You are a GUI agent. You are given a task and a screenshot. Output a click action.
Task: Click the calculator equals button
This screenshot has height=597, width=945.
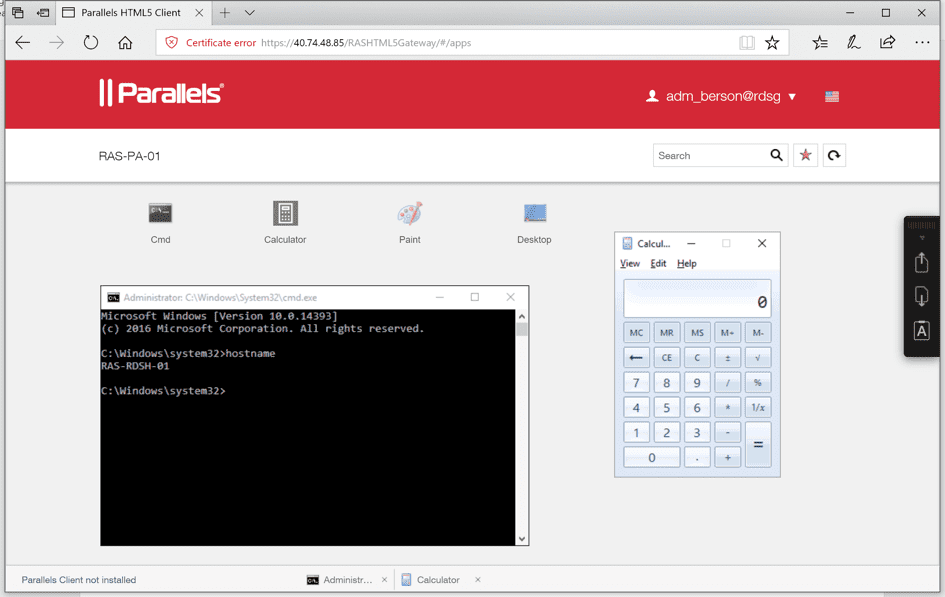click(x=758, y=445)
